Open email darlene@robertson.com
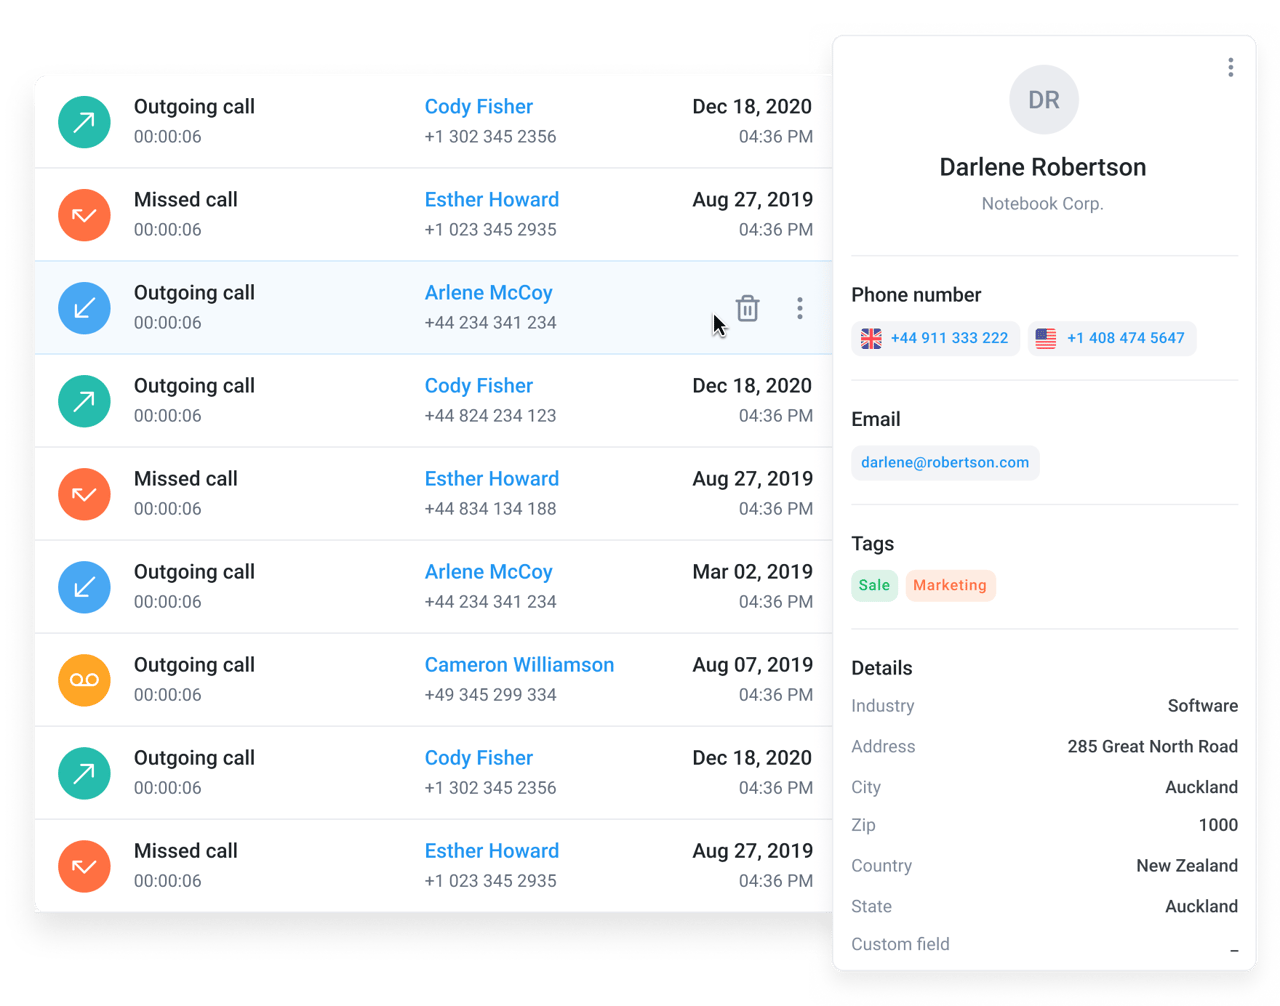Image resolution: width=1280 pixels, height=1006 pixels. [945, 463]
